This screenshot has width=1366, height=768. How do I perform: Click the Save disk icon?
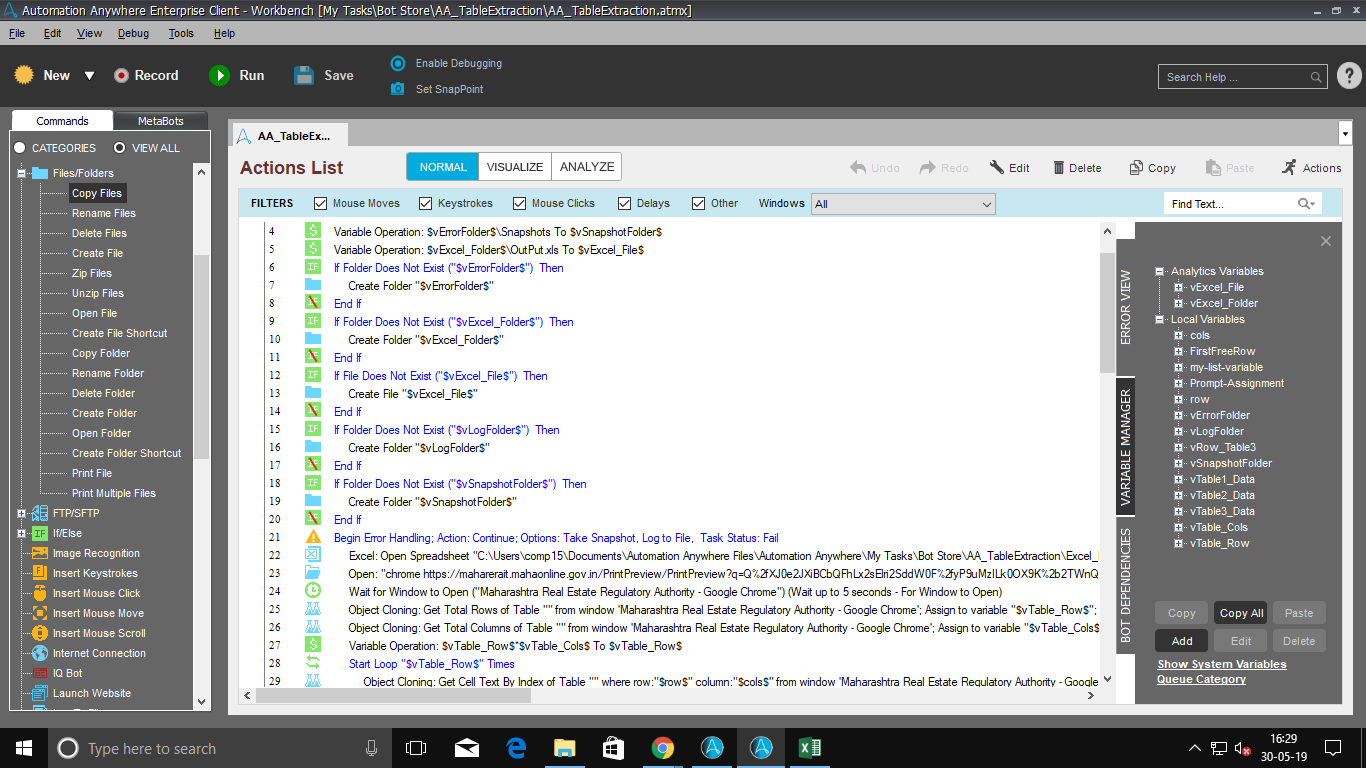[305, 75]
